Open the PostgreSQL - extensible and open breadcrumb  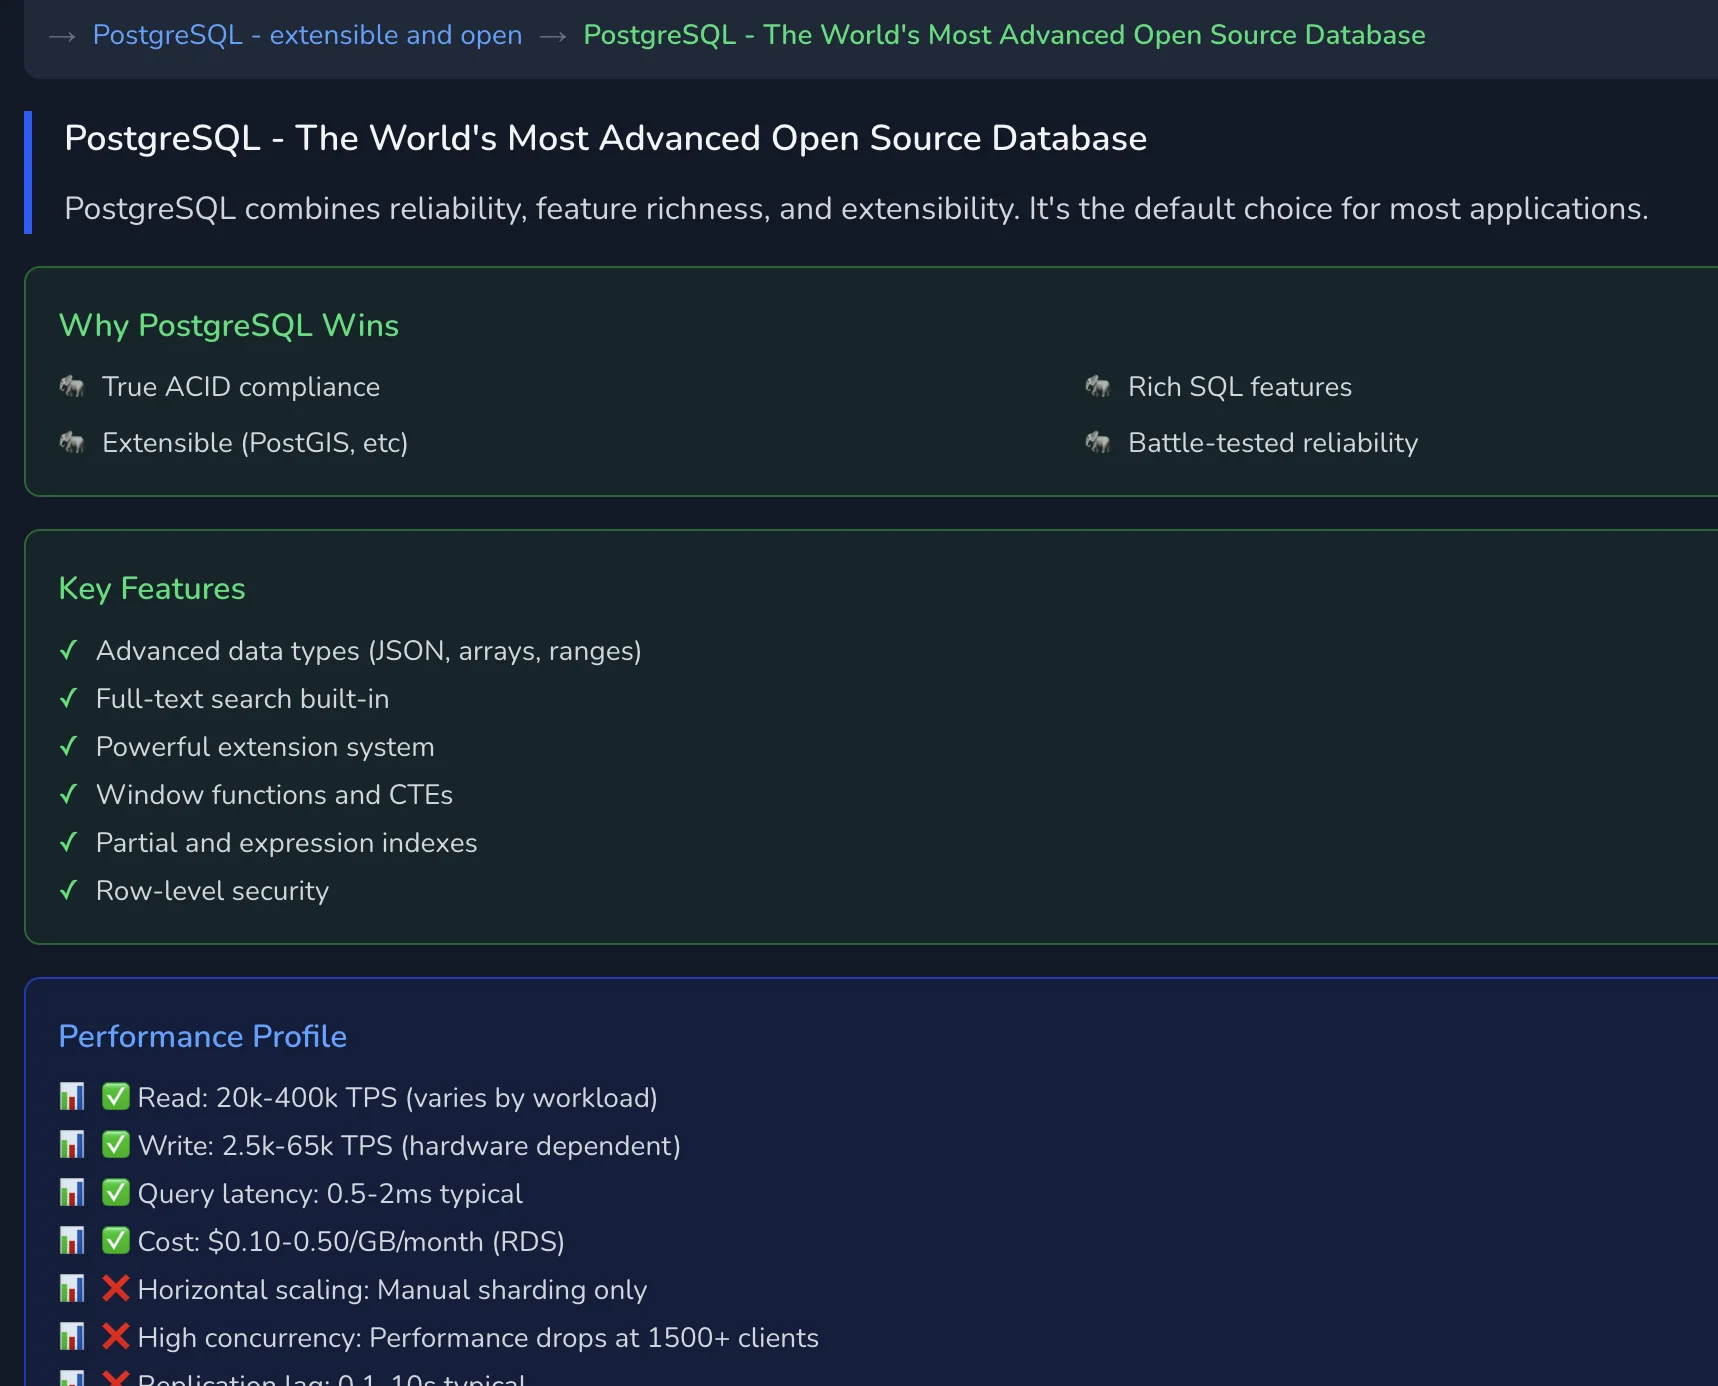pos(307,35)
